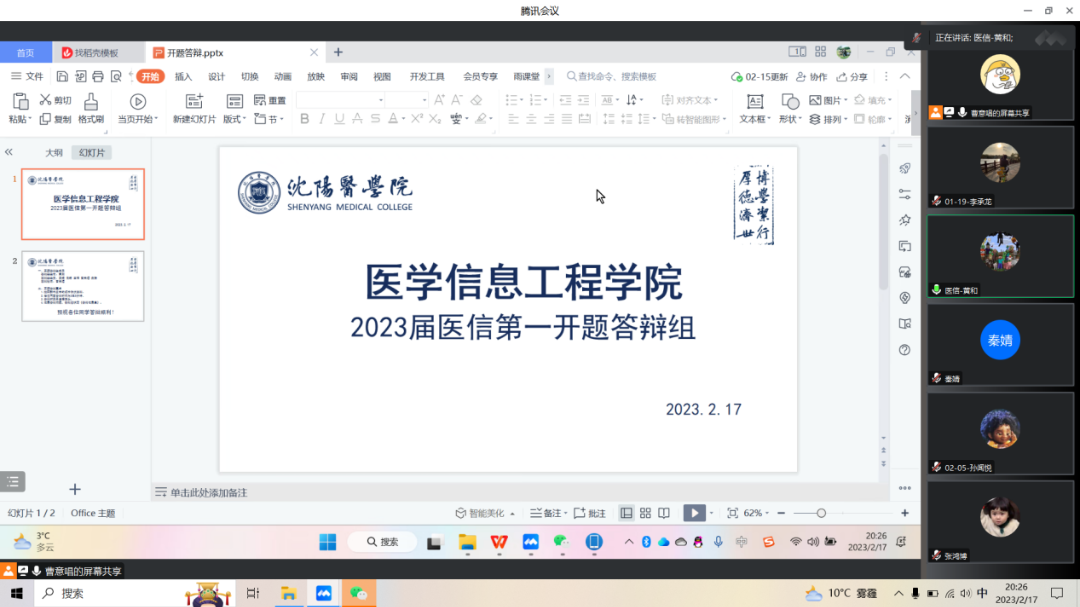The height and width of the screenshot is (607, 1080).
Task: Click the Shapes (形状) icon
Action: [790, 101]
